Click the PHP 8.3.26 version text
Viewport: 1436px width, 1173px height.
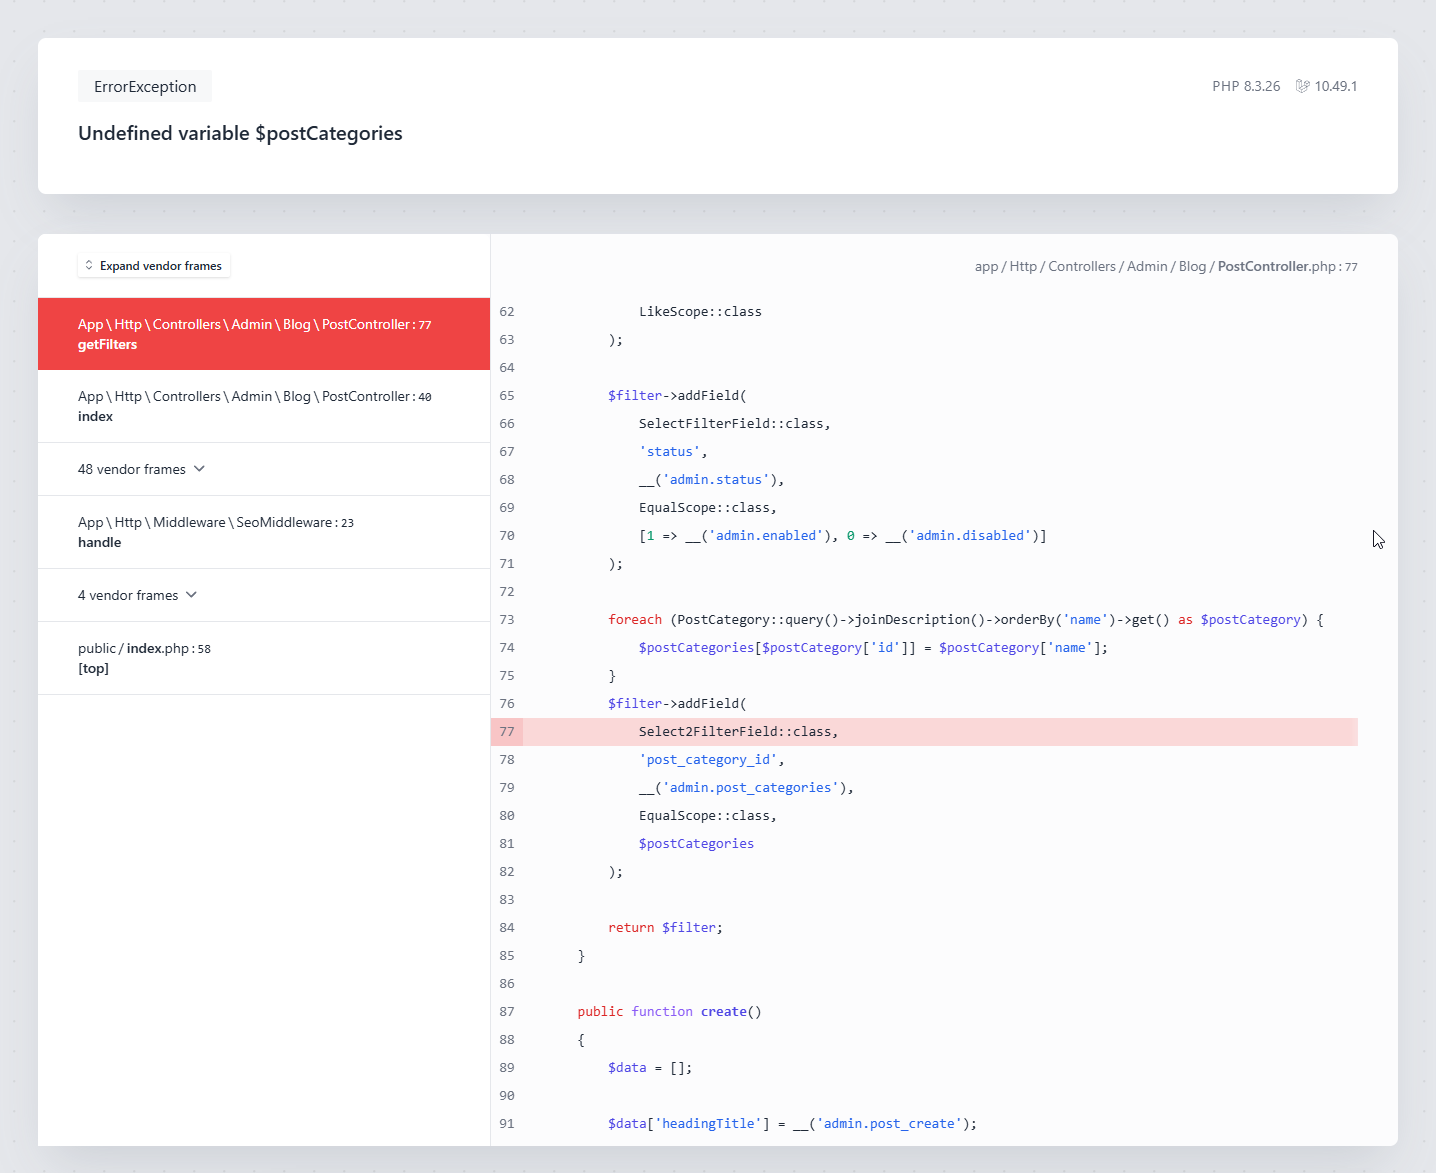click(1246, 86)
